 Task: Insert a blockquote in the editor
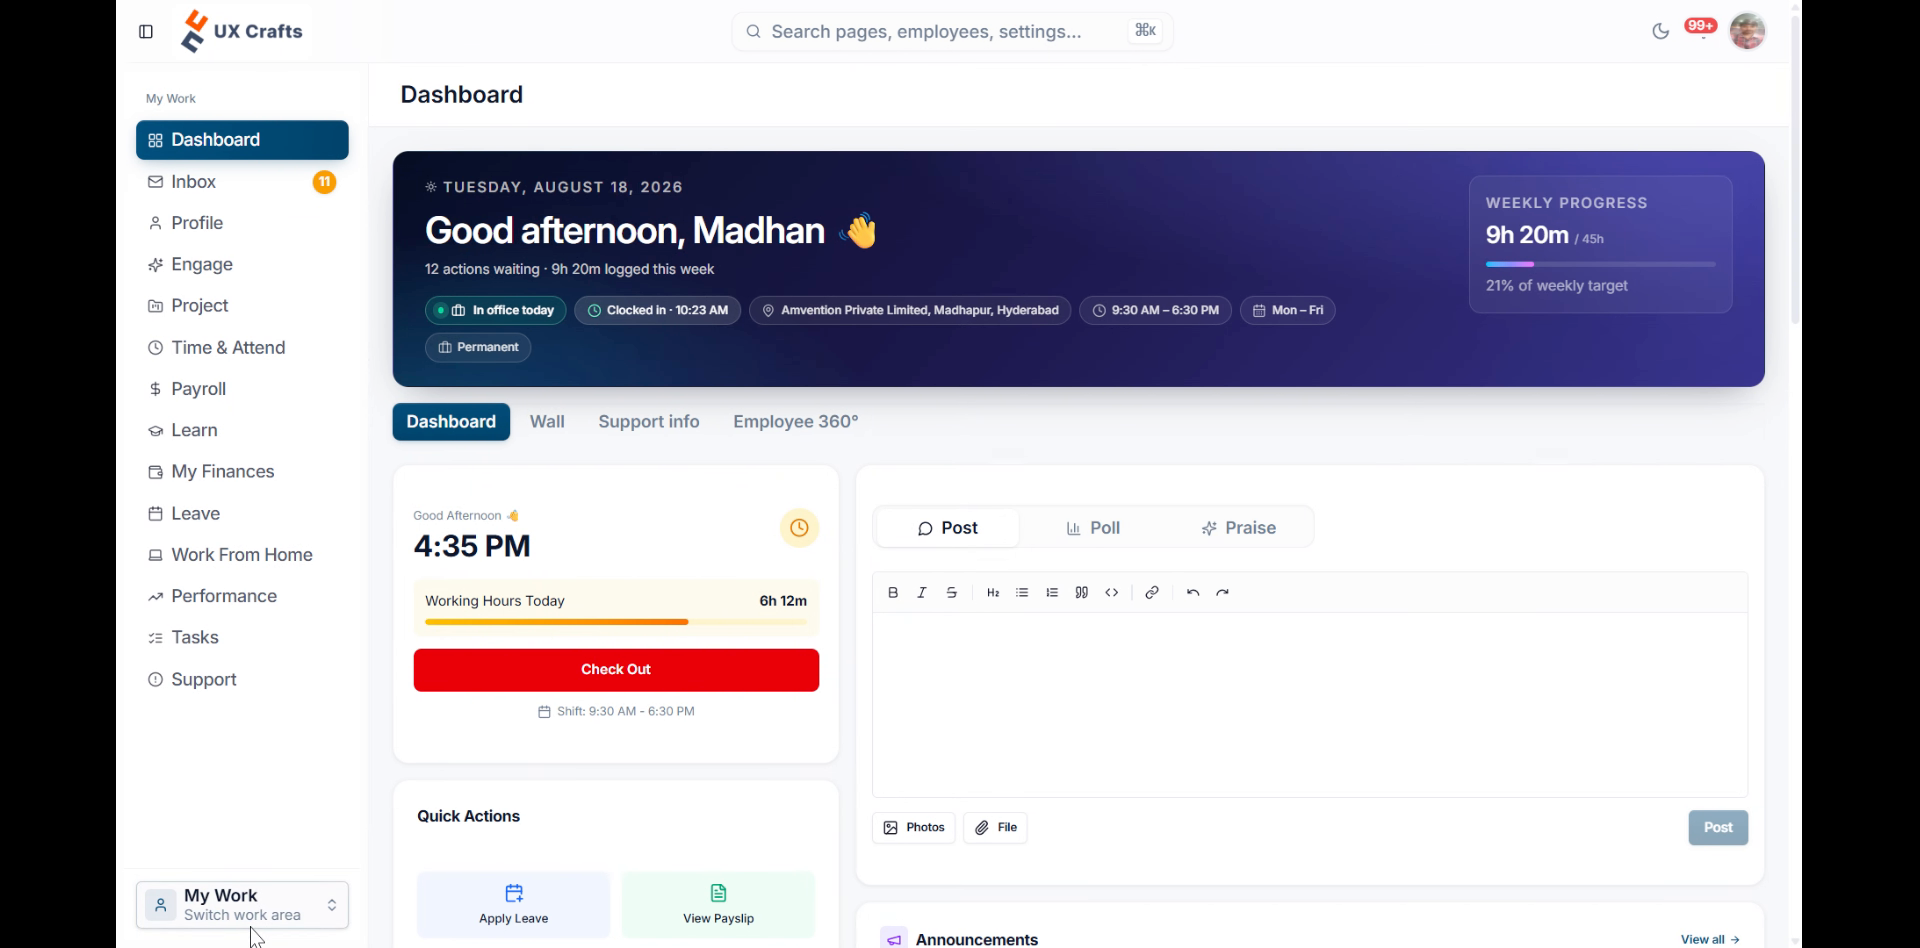(1082, 593)
